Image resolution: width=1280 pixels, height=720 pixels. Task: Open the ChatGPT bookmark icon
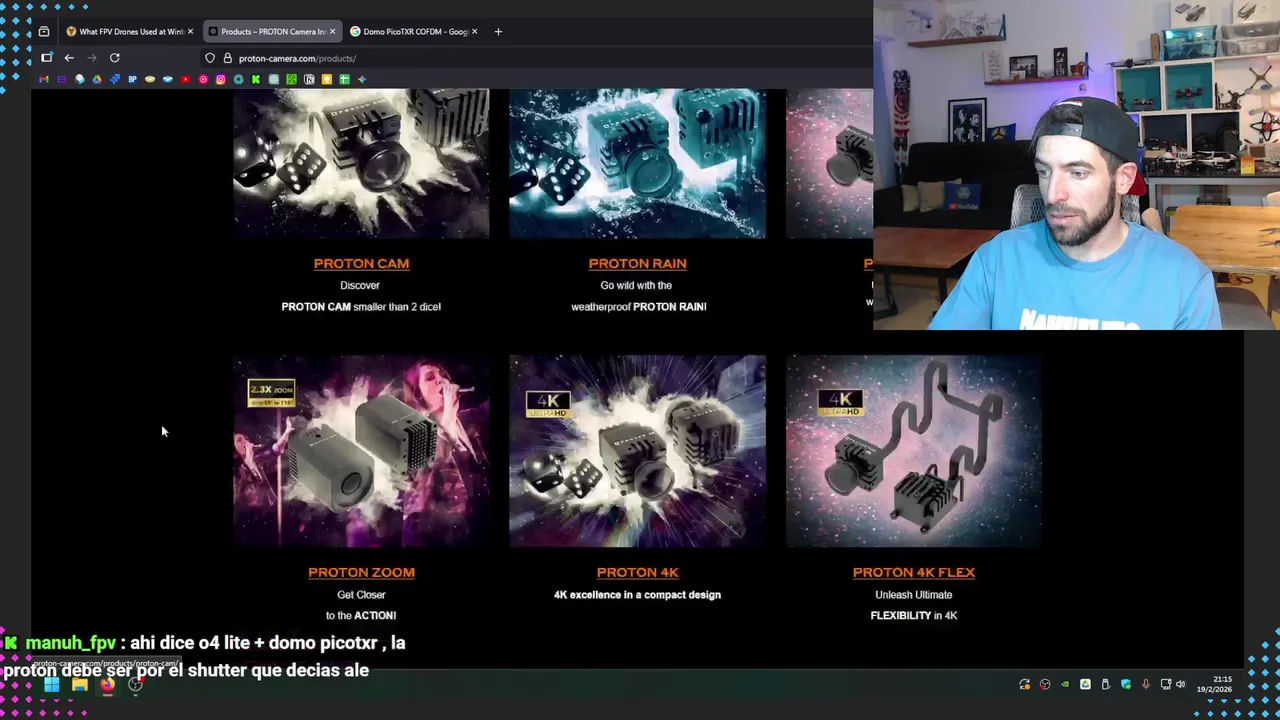pos(273,79)
